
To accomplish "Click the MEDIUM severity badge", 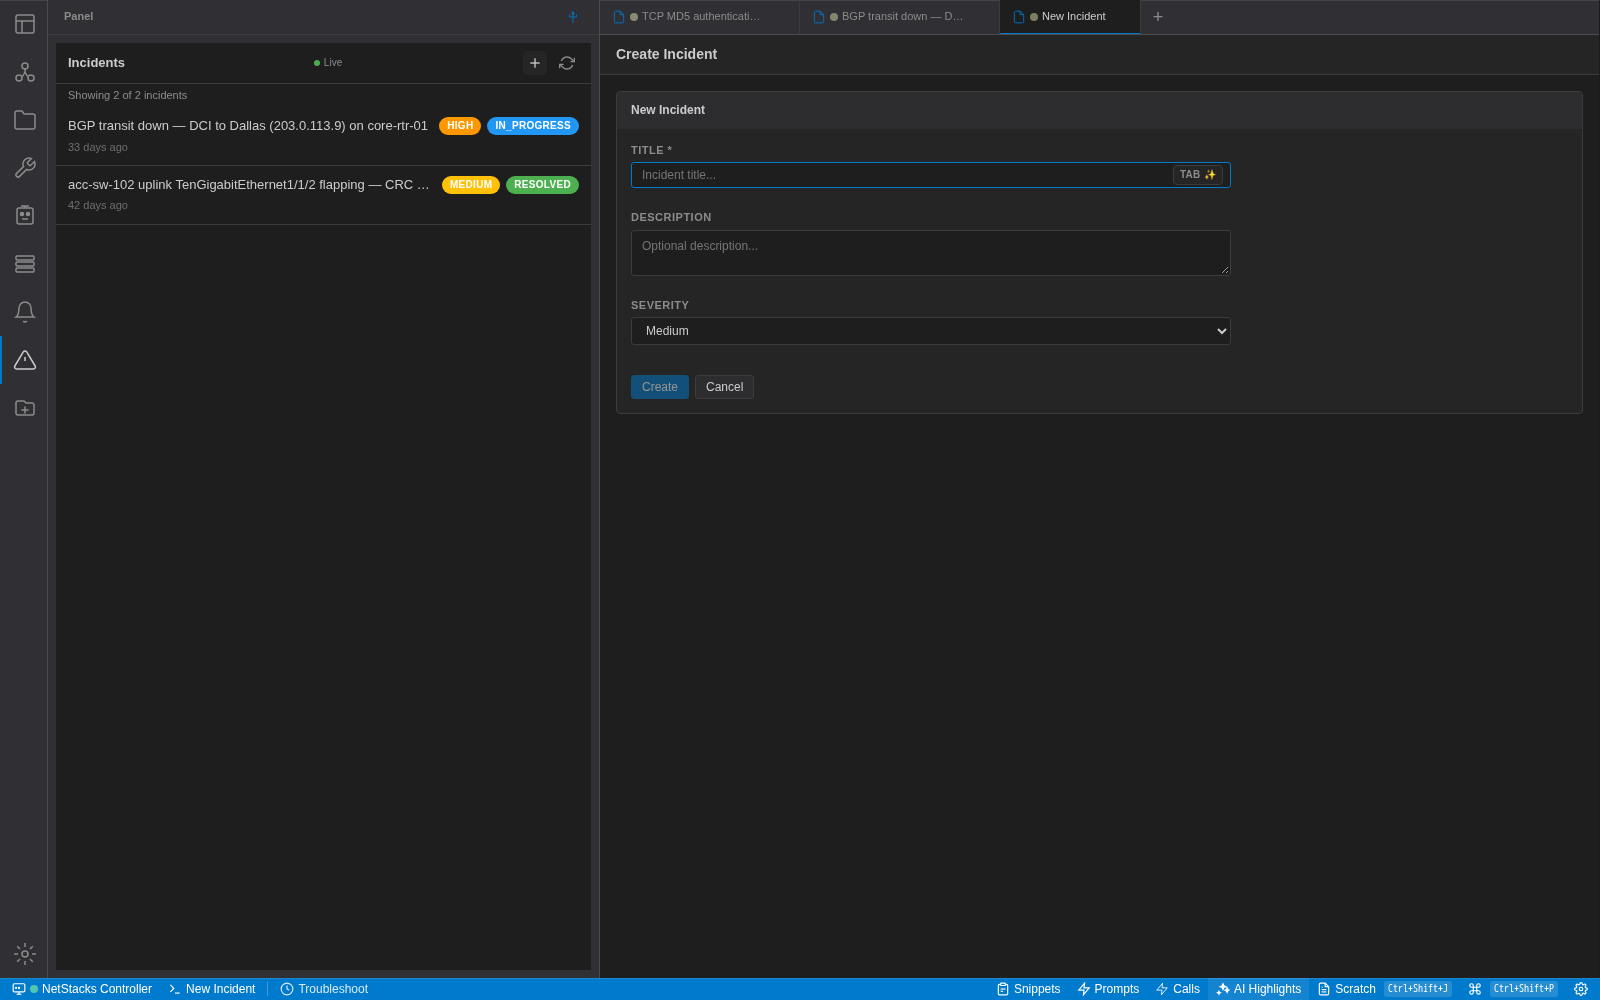I will click(471, 185).
